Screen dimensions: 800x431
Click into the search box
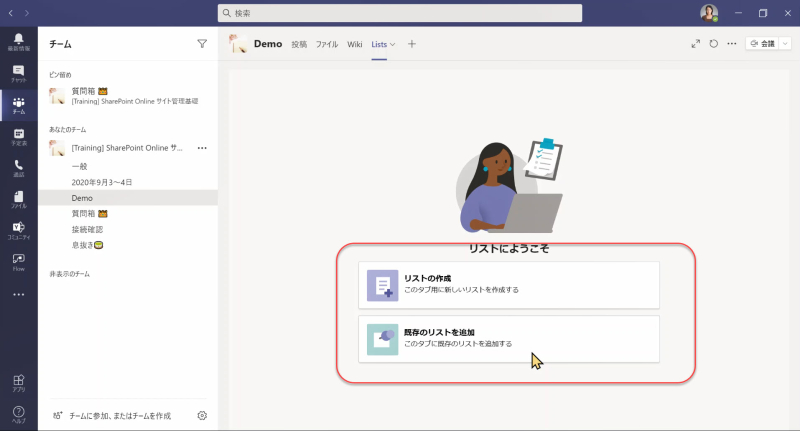[x=399, y=13]
